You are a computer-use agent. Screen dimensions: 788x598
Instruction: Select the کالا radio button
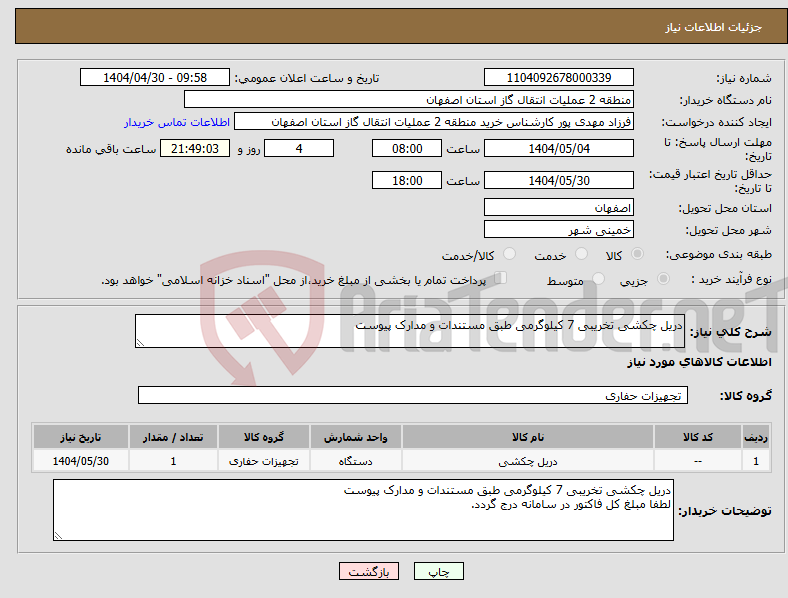[637, 254]
